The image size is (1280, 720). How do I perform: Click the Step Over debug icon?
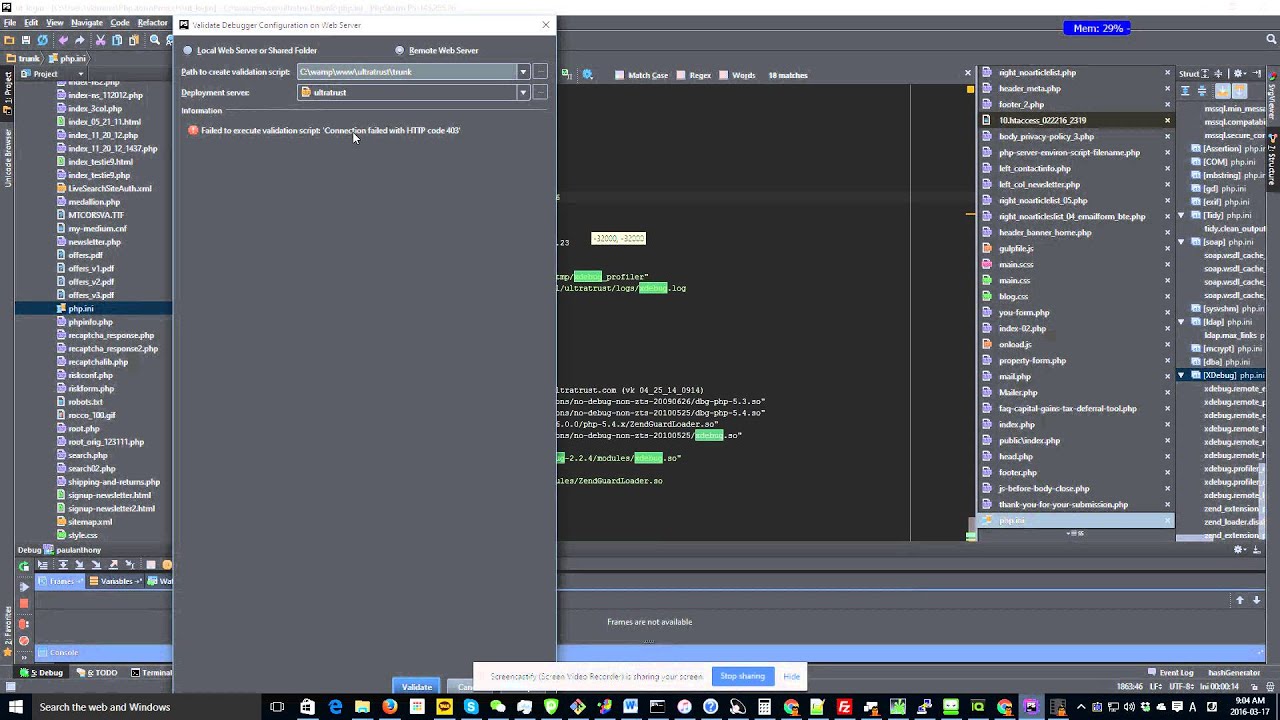click(x=63, y=565)
